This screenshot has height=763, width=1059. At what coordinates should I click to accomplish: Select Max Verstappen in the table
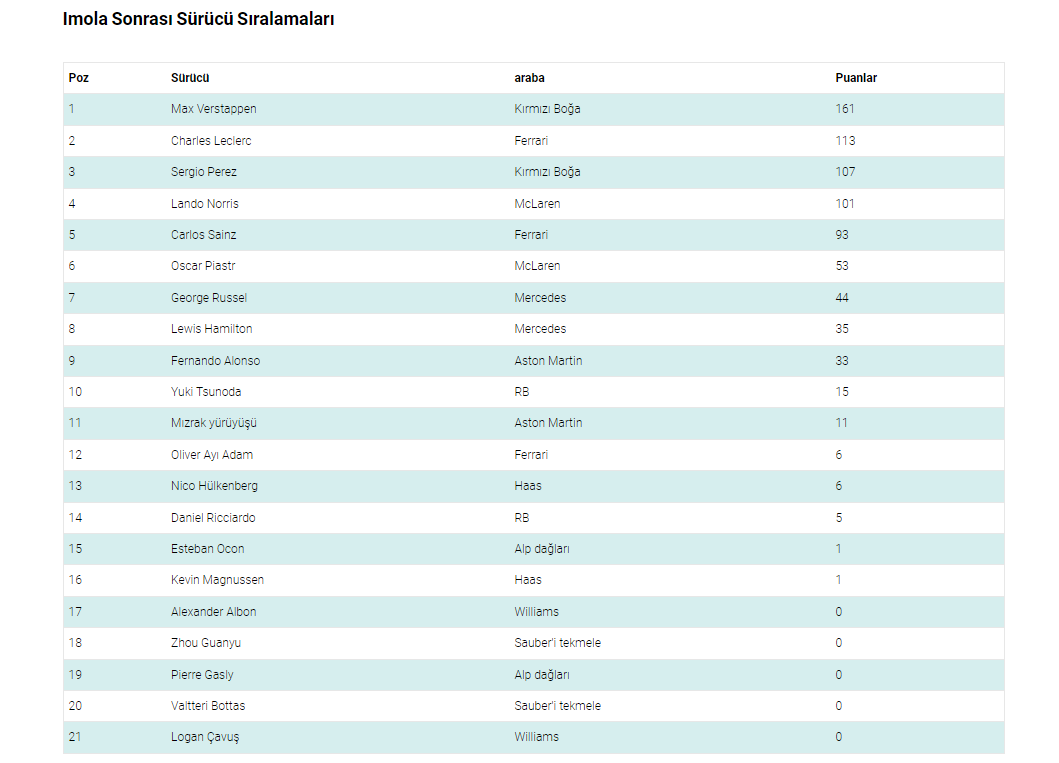(x=213, y=109)
